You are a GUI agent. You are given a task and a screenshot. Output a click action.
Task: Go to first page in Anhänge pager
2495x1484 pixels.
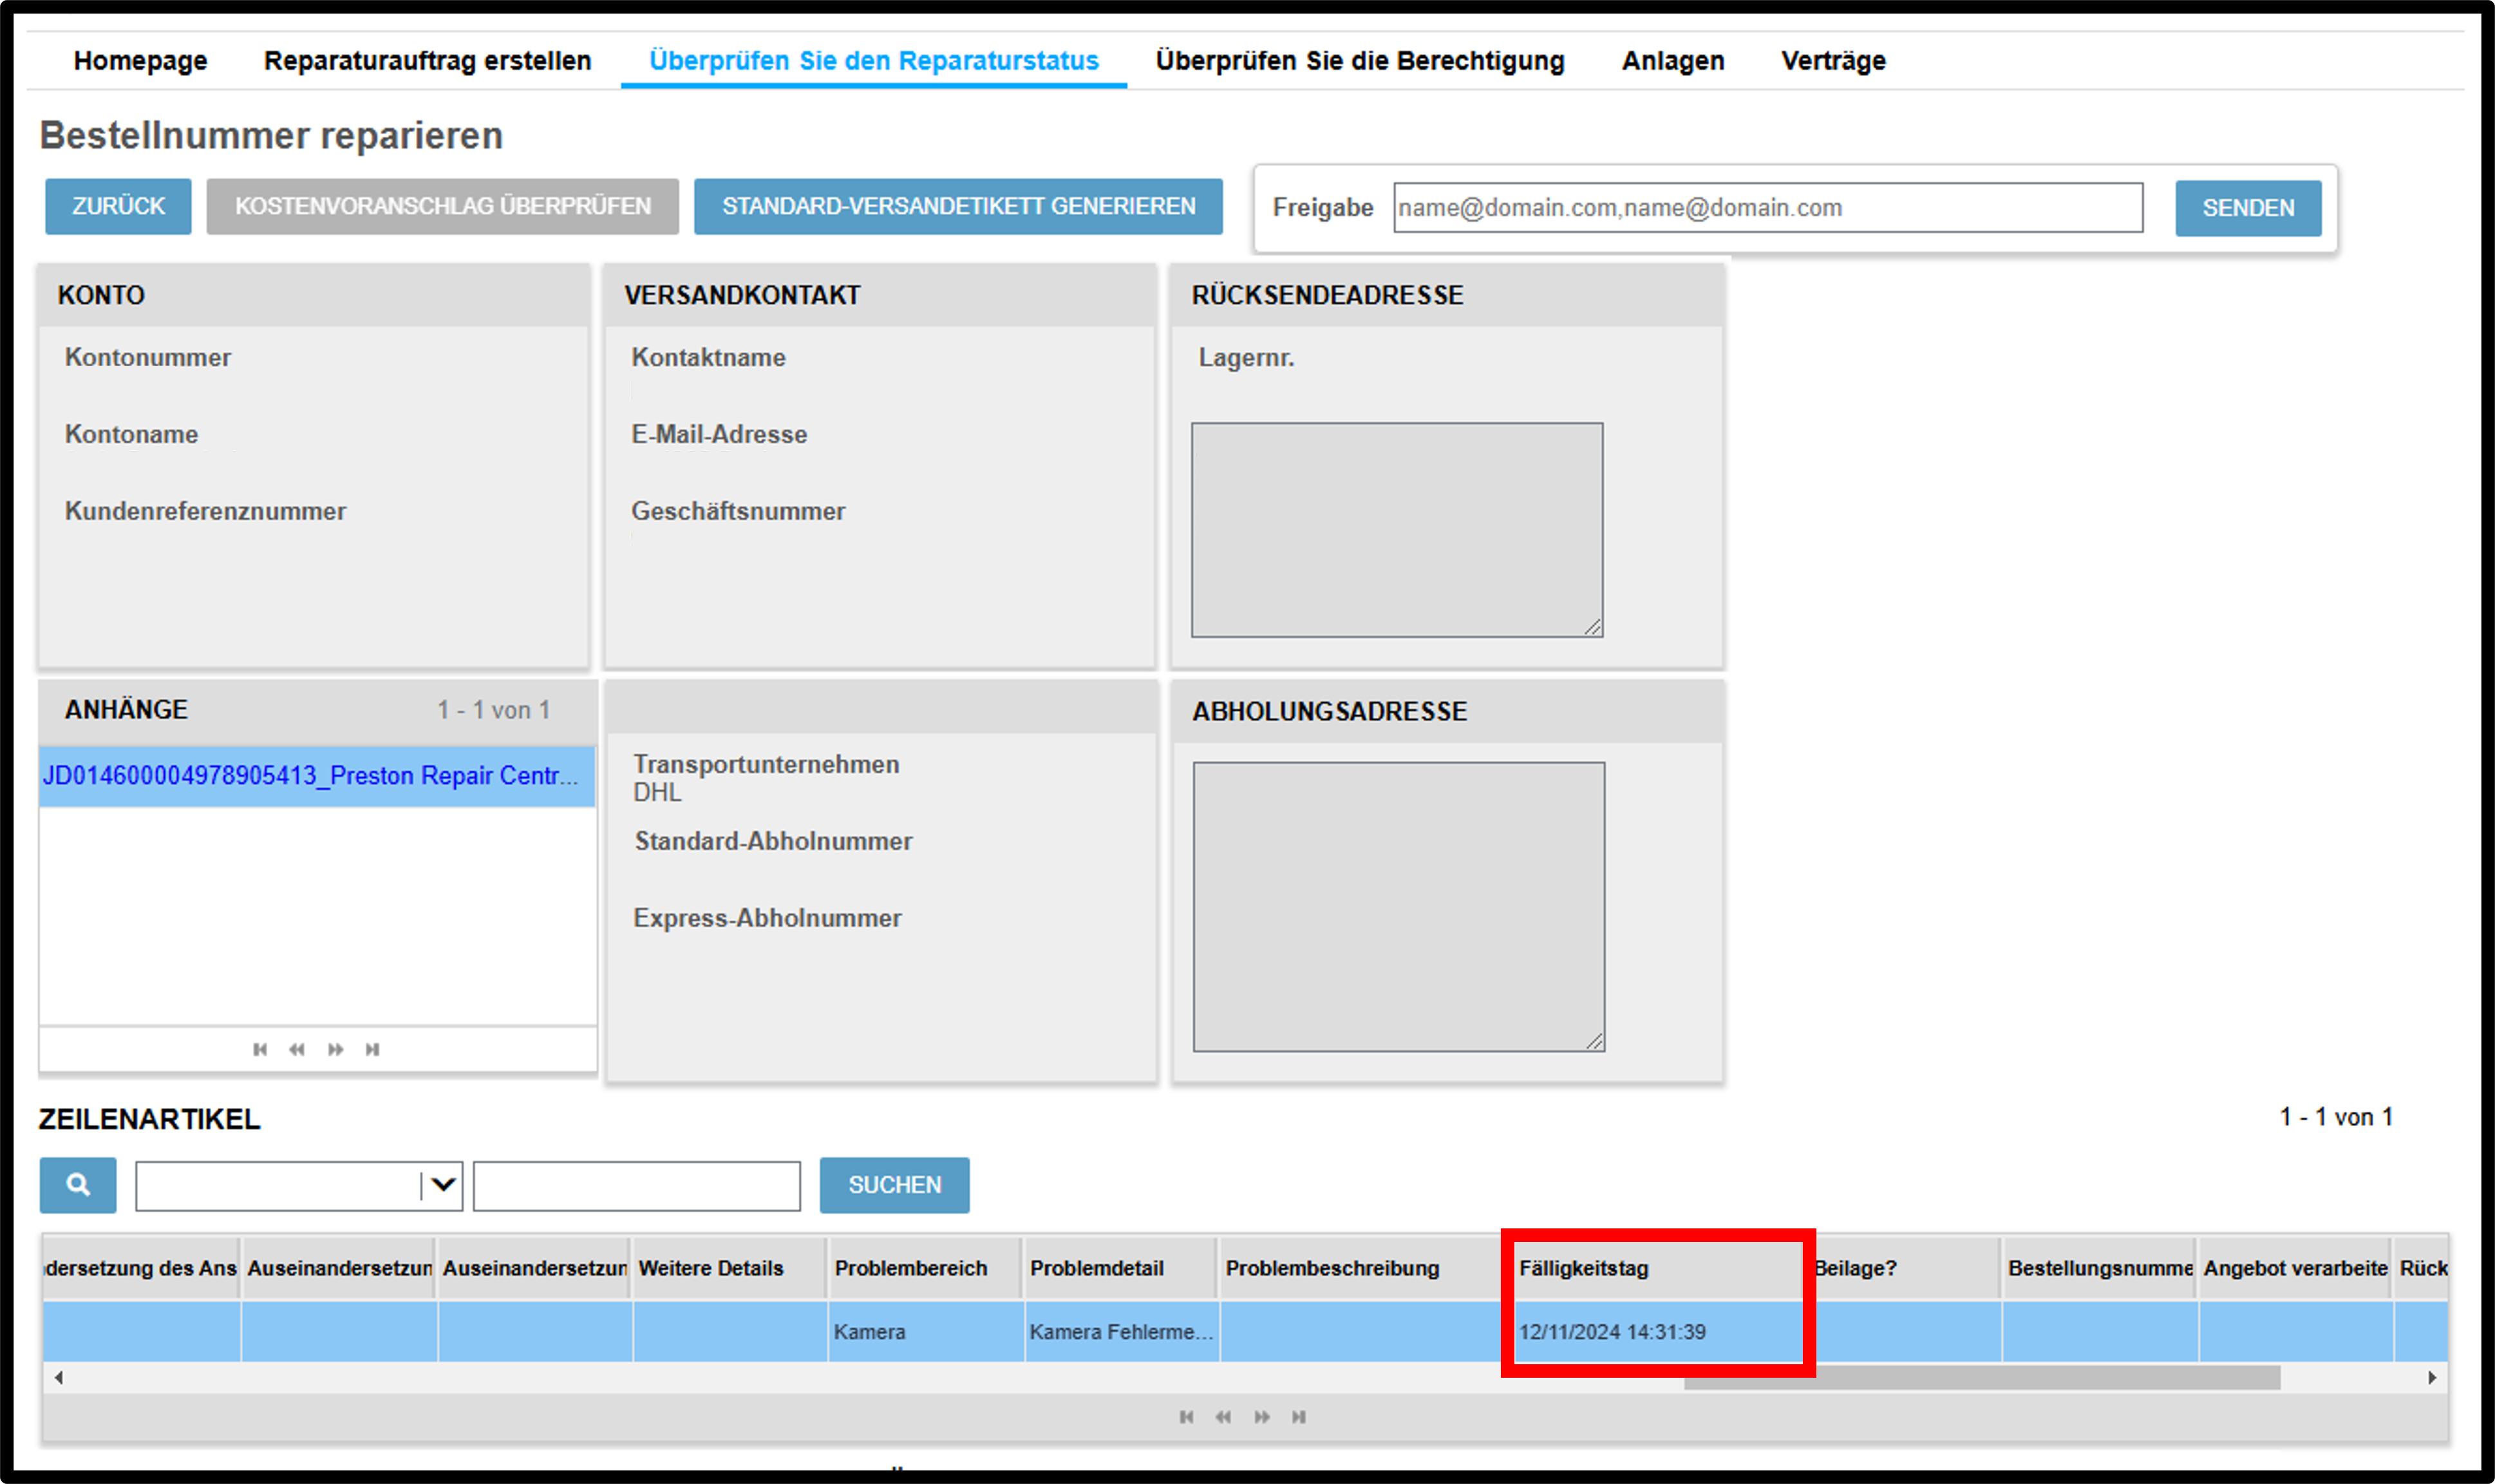(260, 1049)
